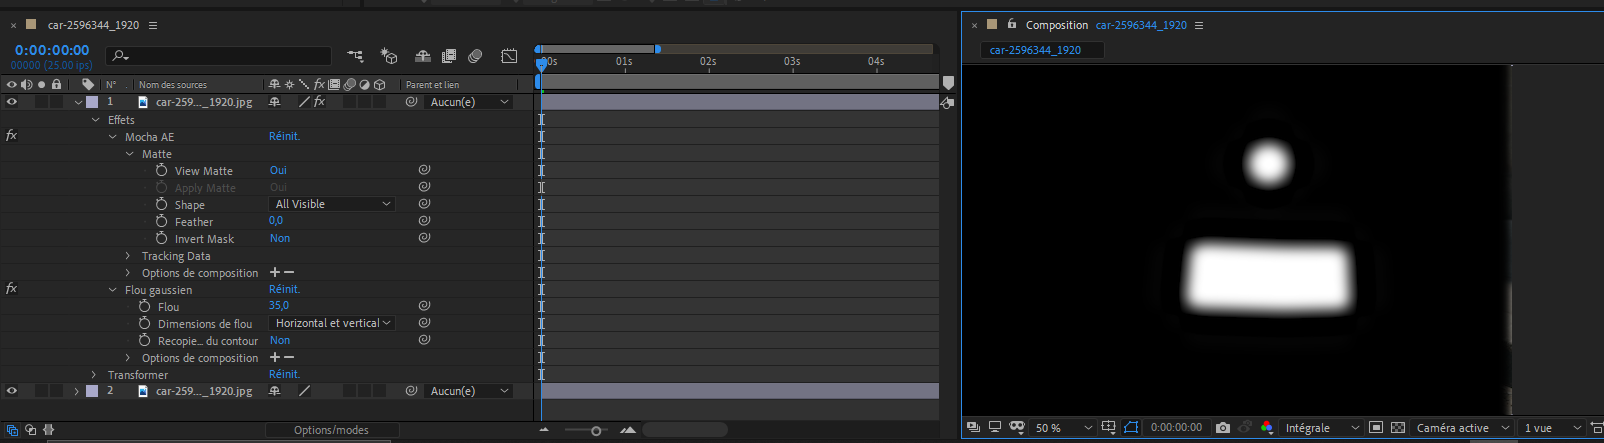This screenshot has width=1604, height=443.
Task: Click the Options/modes button
Action: tap(331, 430)
